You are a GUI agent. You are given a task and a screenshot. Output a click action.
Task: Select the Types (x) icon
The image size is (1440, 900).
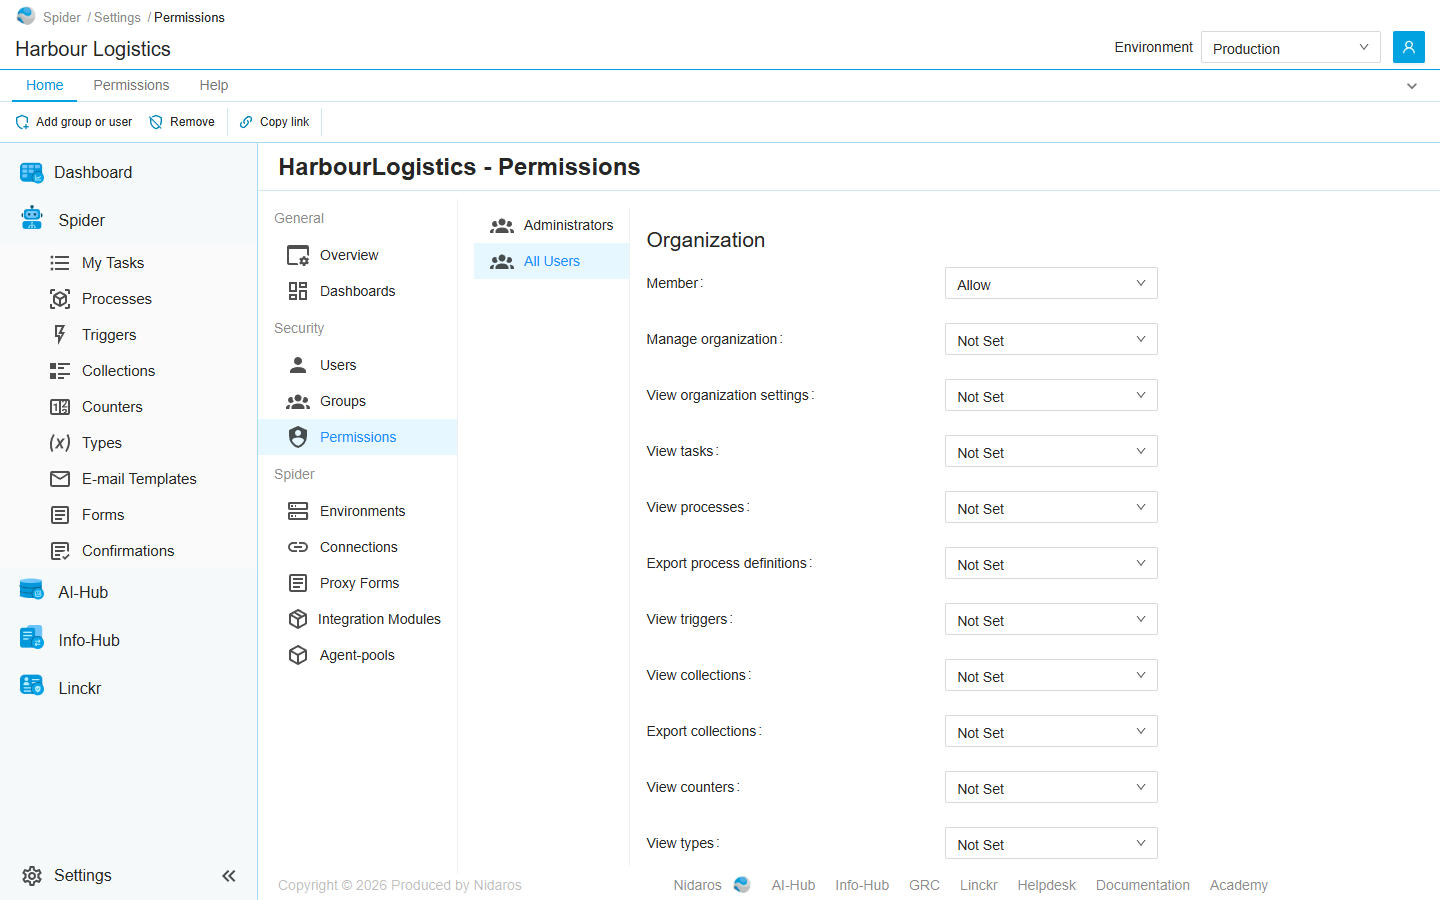pos(60,443)
